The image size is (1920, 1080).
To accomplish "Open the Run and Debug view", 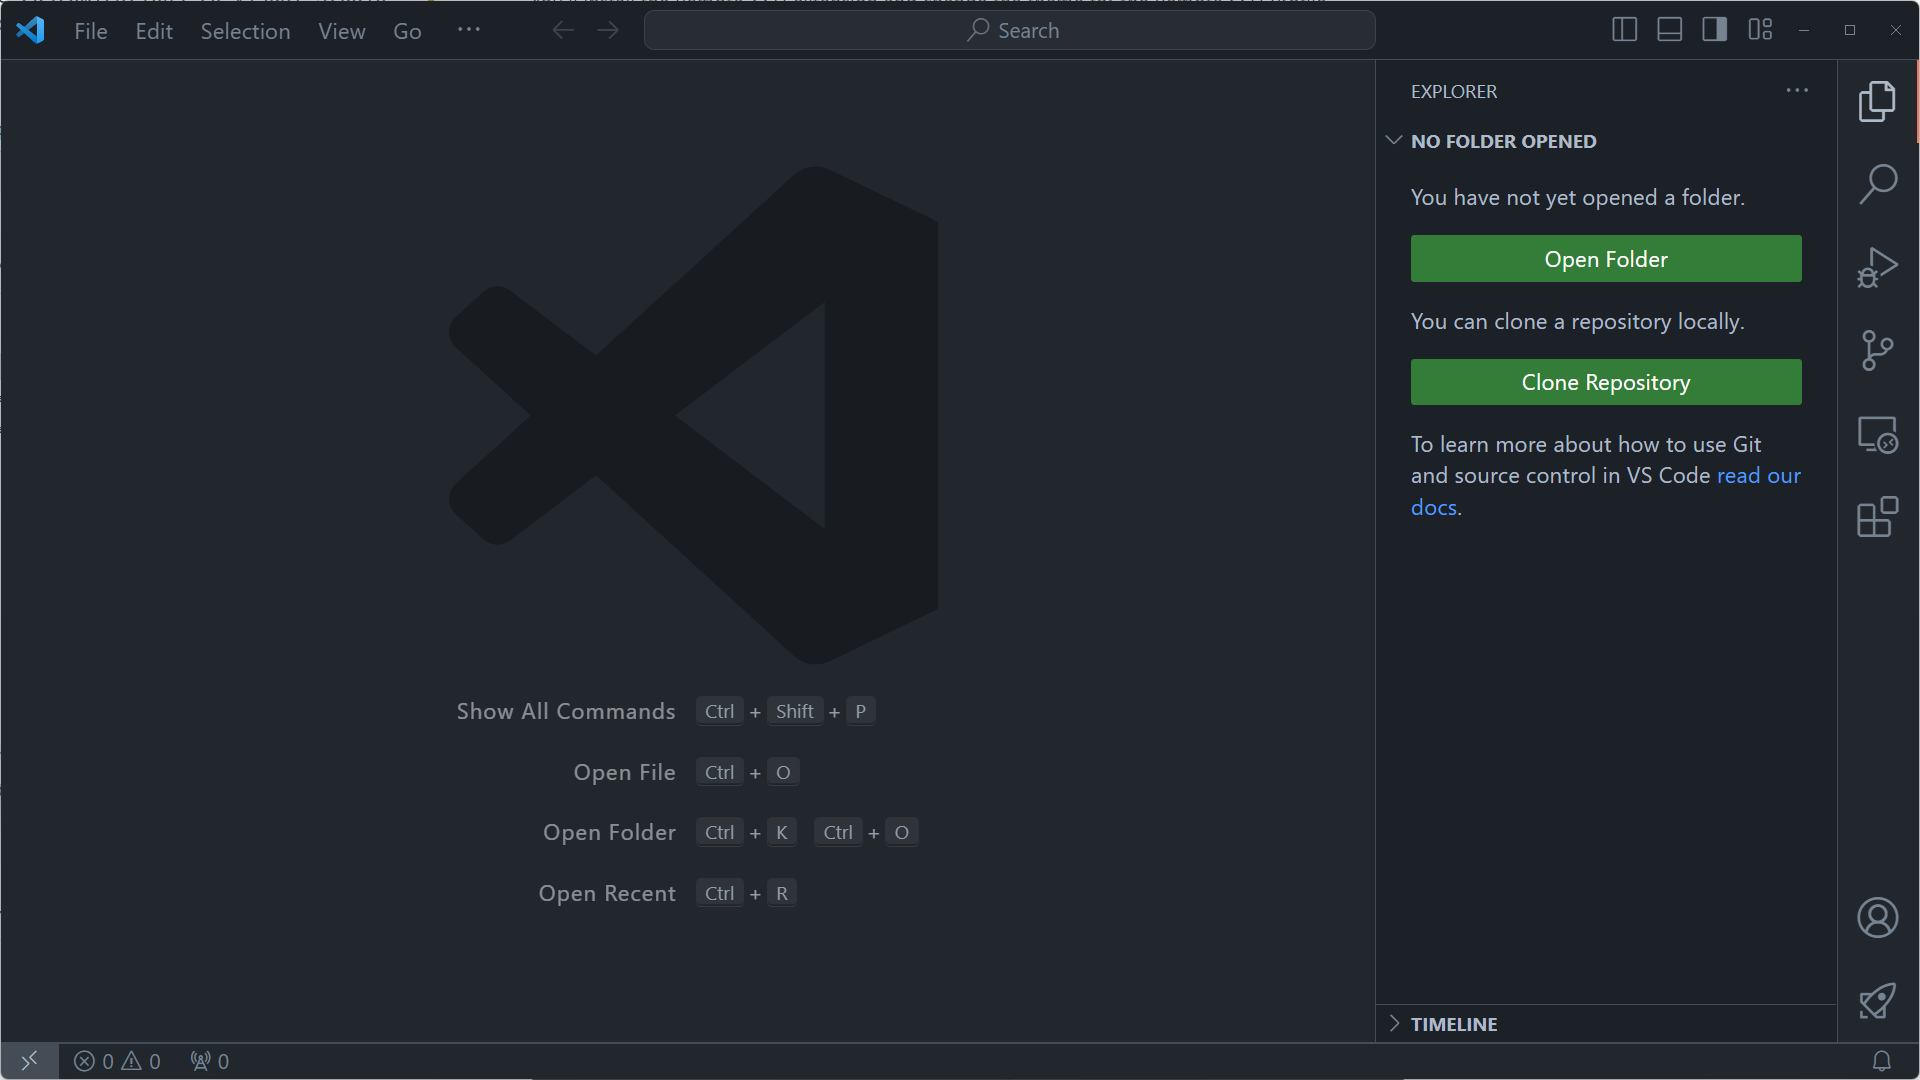I will [1878, 267].
